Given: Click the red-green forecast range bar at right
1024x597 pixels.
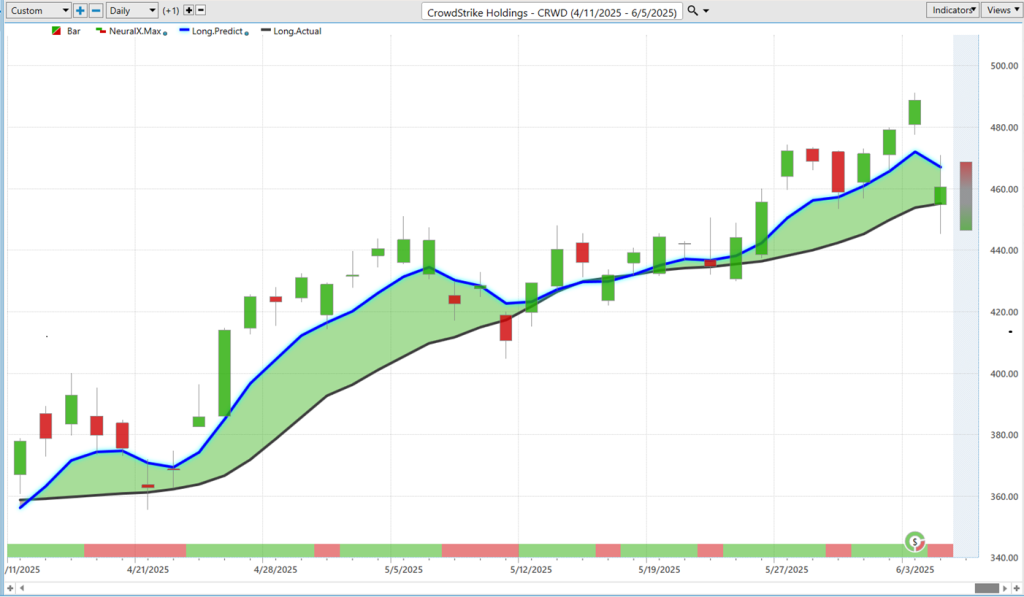Looking at the screenshot, I should [x=966, y=196].
